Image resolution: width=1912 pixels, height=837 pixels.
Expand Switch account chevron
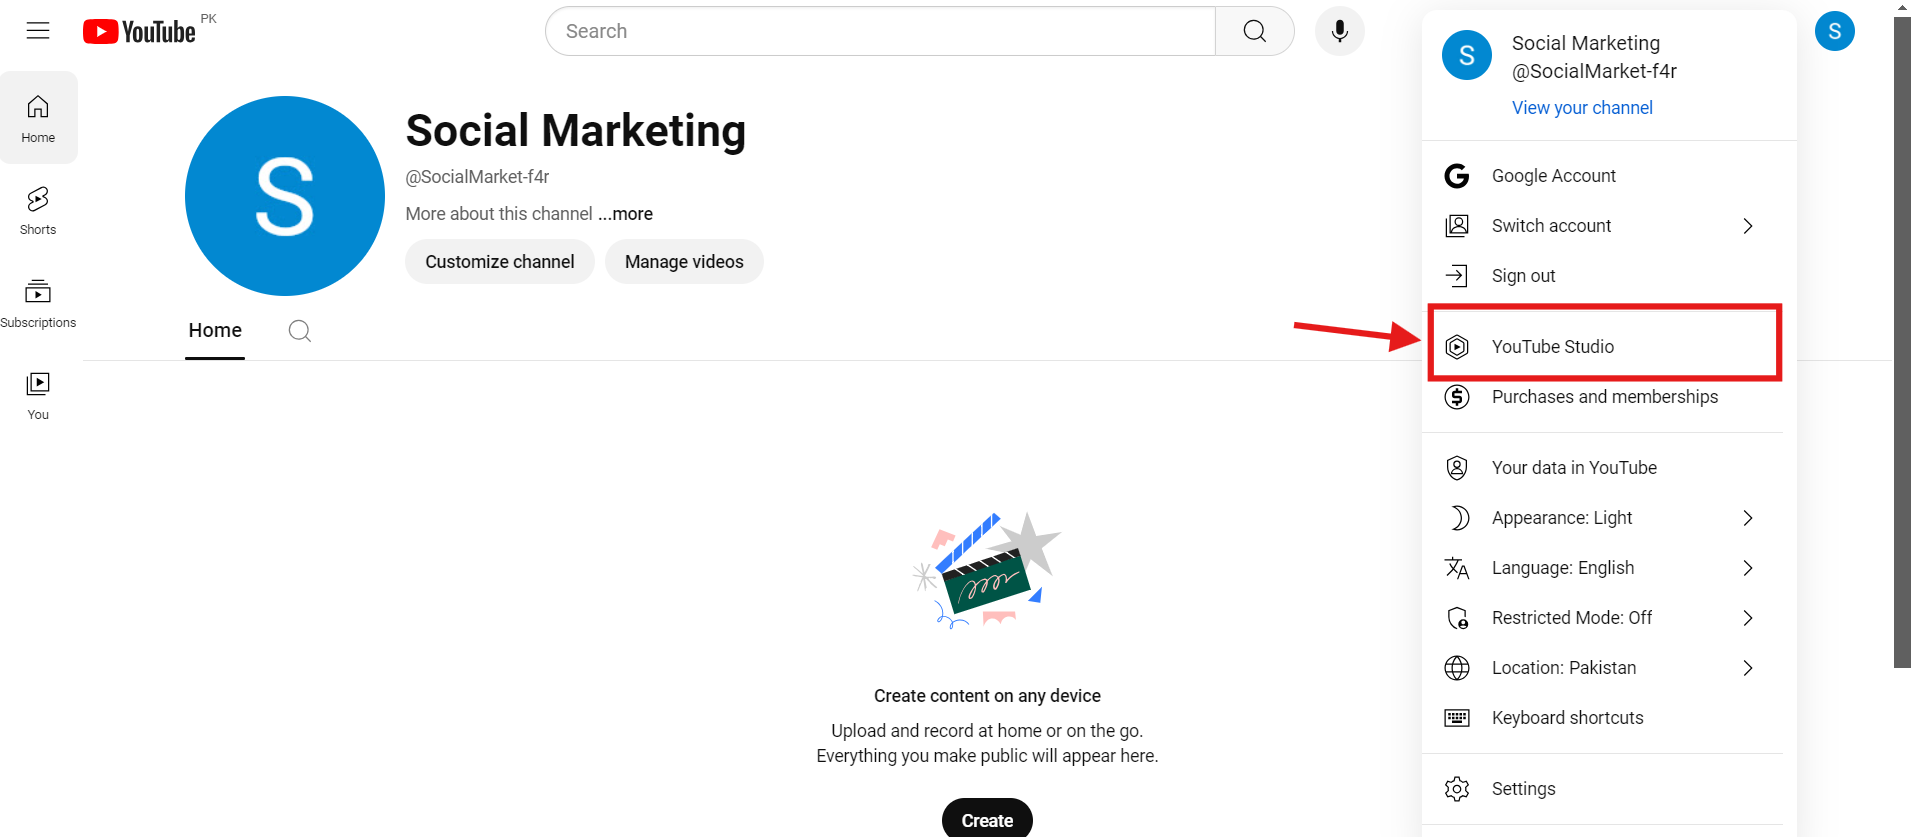(1747, 226)
